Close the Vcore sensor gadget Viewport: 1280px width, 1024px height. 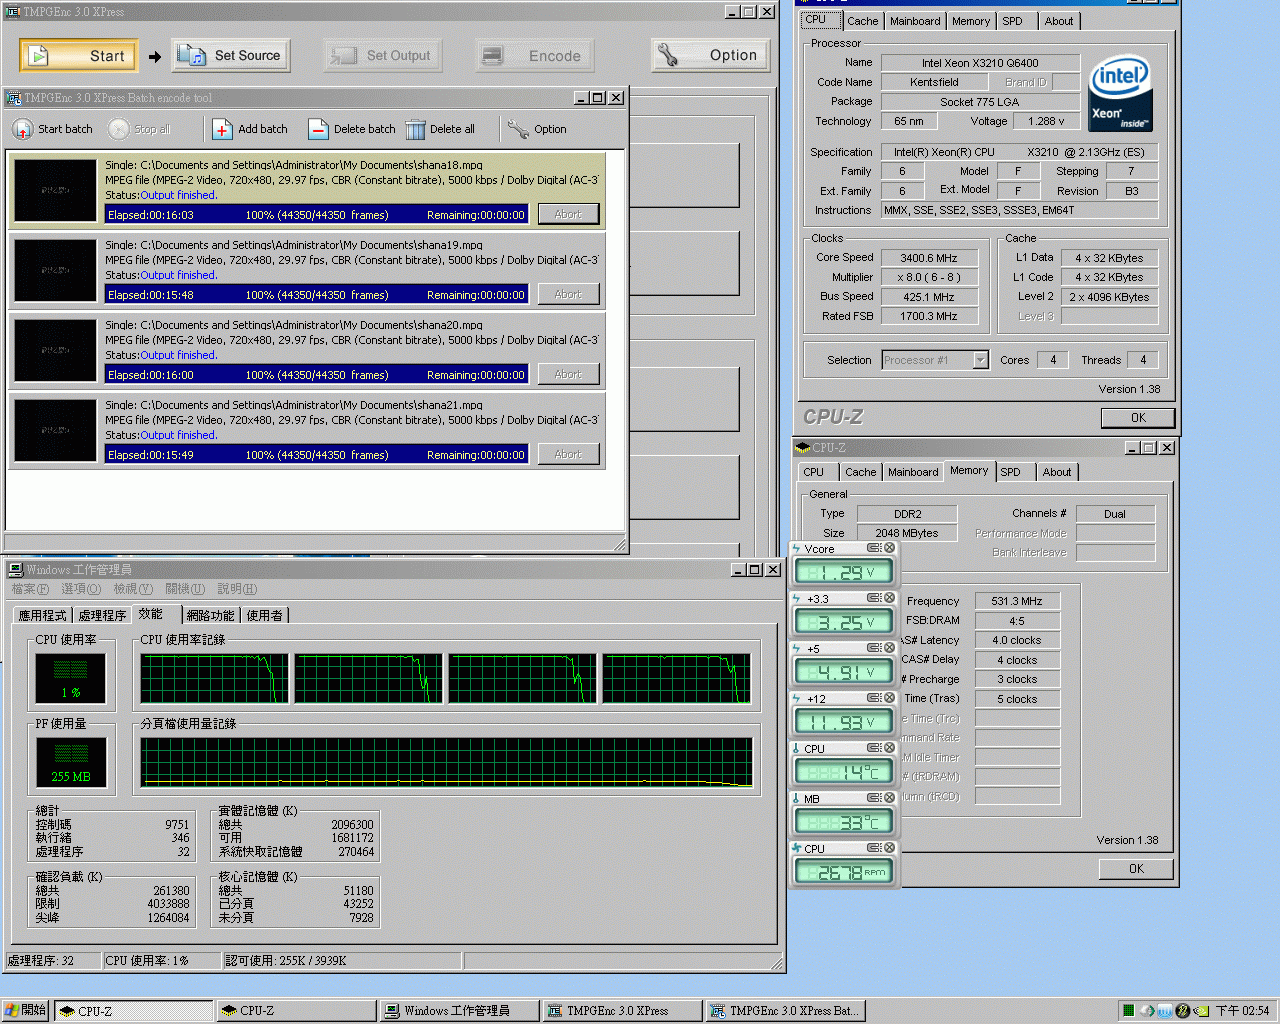click(889, 548)
